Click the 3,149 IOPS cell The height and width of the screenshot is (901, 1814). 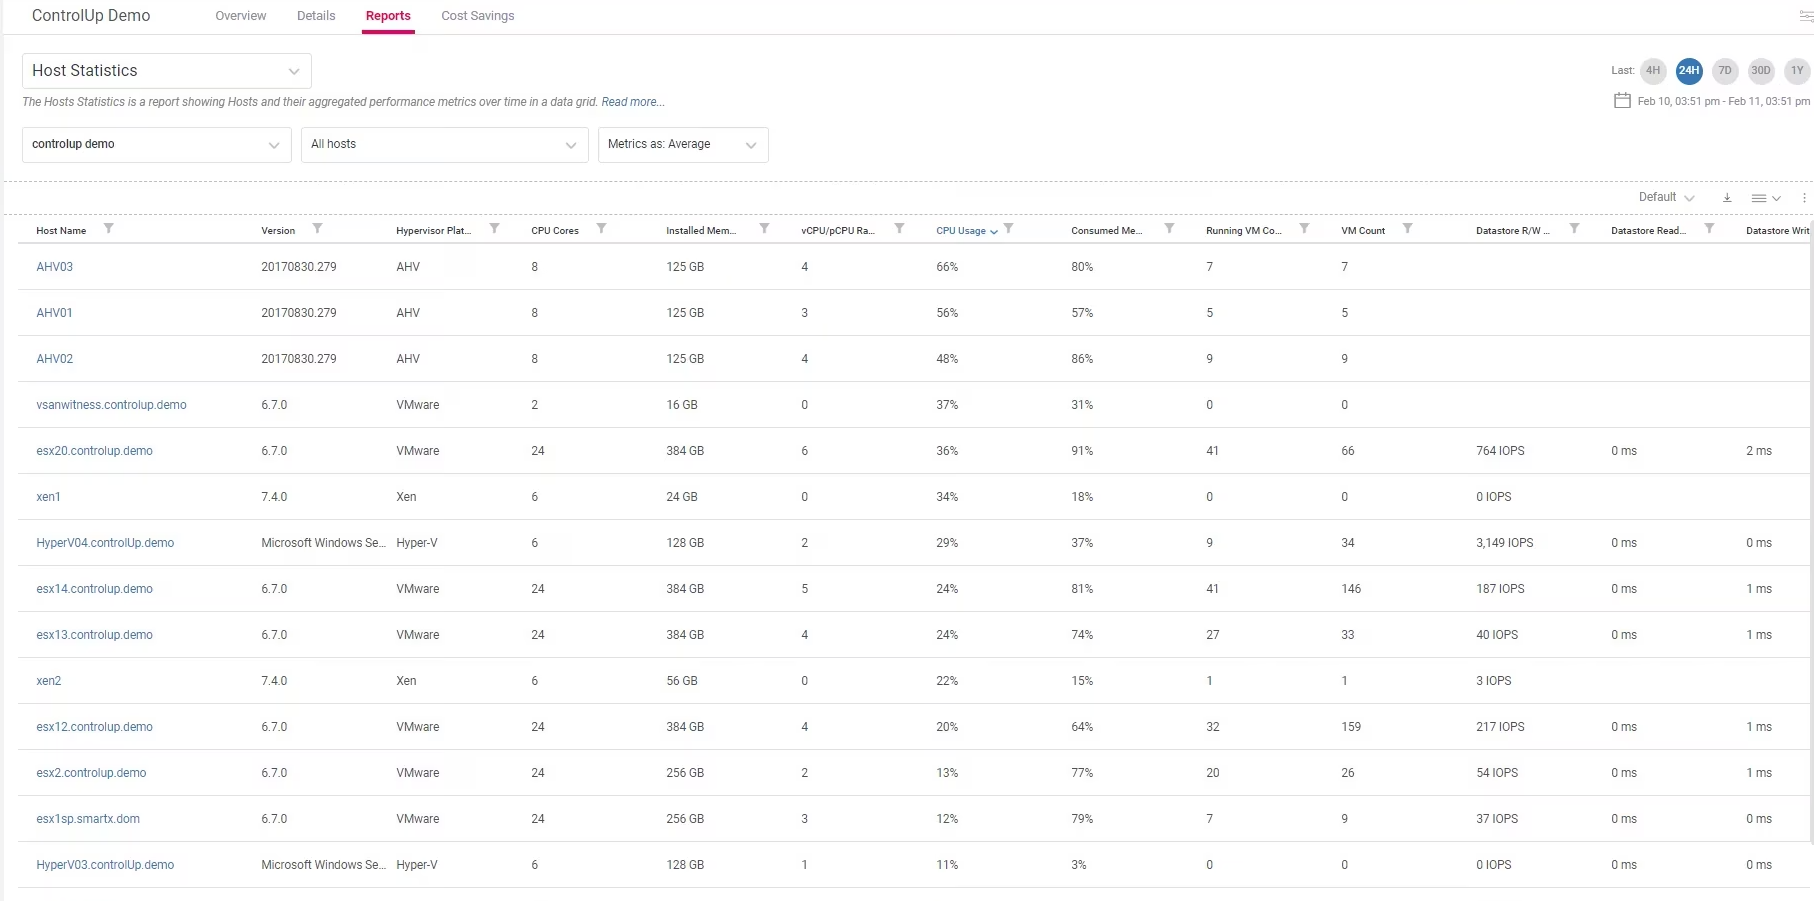(1505, 543)
